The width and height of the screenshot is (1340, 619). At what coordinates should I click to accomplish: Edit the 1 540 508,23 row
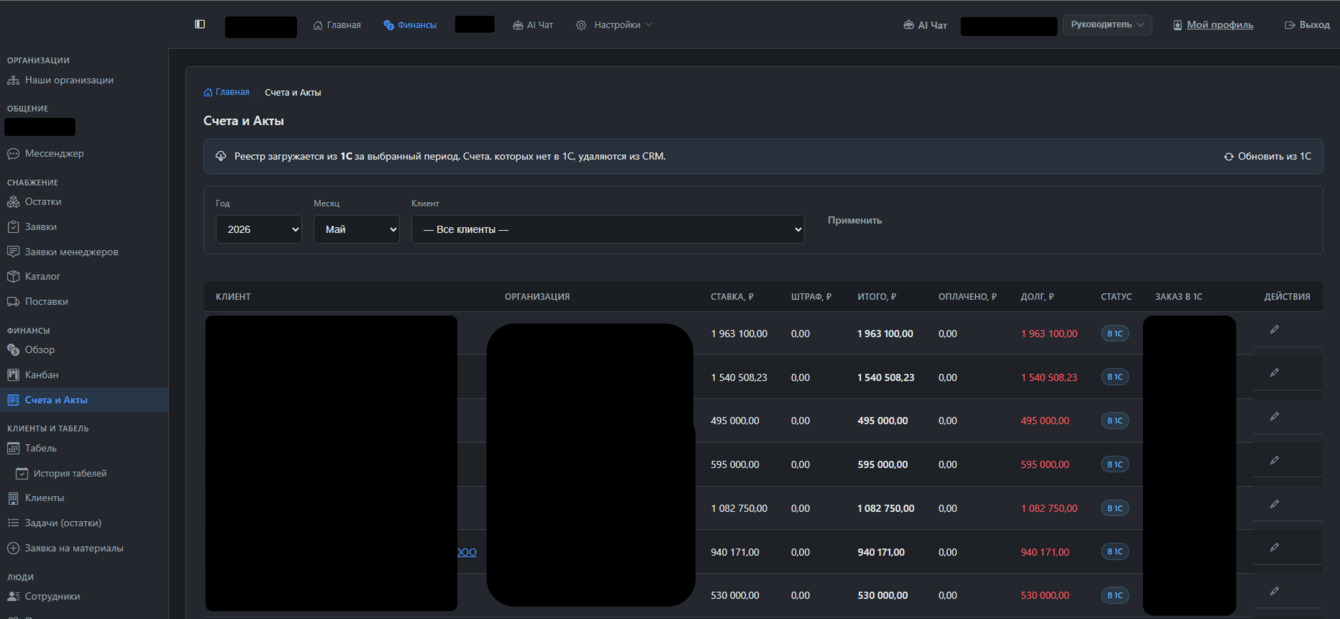tap(1274, 373)
